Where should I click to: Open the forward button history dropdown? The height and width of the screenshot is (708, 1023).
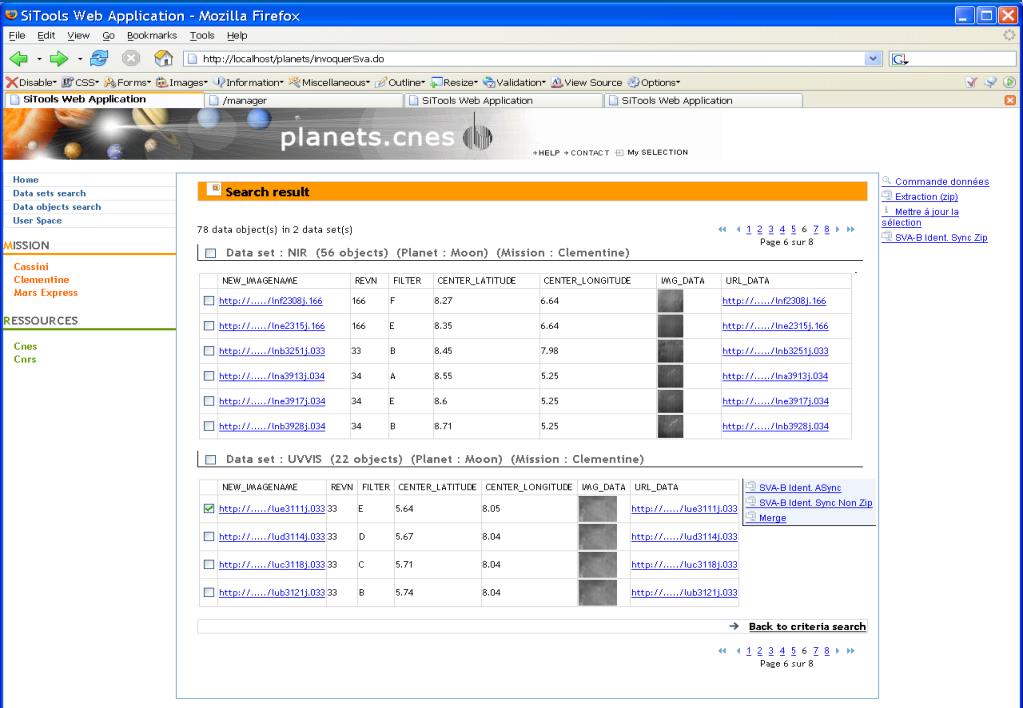click(x=80, y=59)
